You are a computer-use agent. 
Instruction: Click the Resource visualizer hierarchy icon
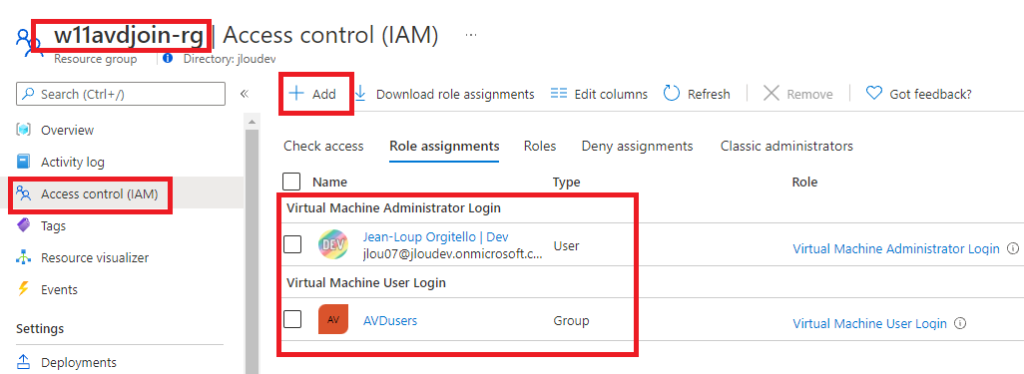click(x=24, y=258)
